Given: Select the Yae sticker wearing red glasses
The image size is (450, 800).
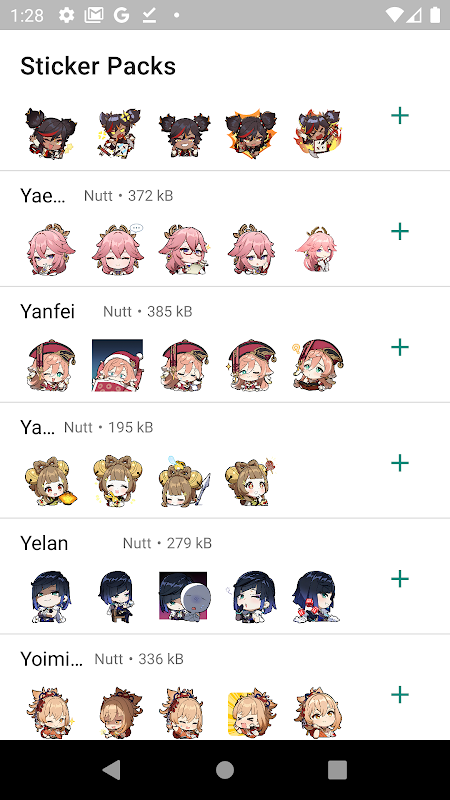Looking at the screenshot, I should [x=184, y=249].
